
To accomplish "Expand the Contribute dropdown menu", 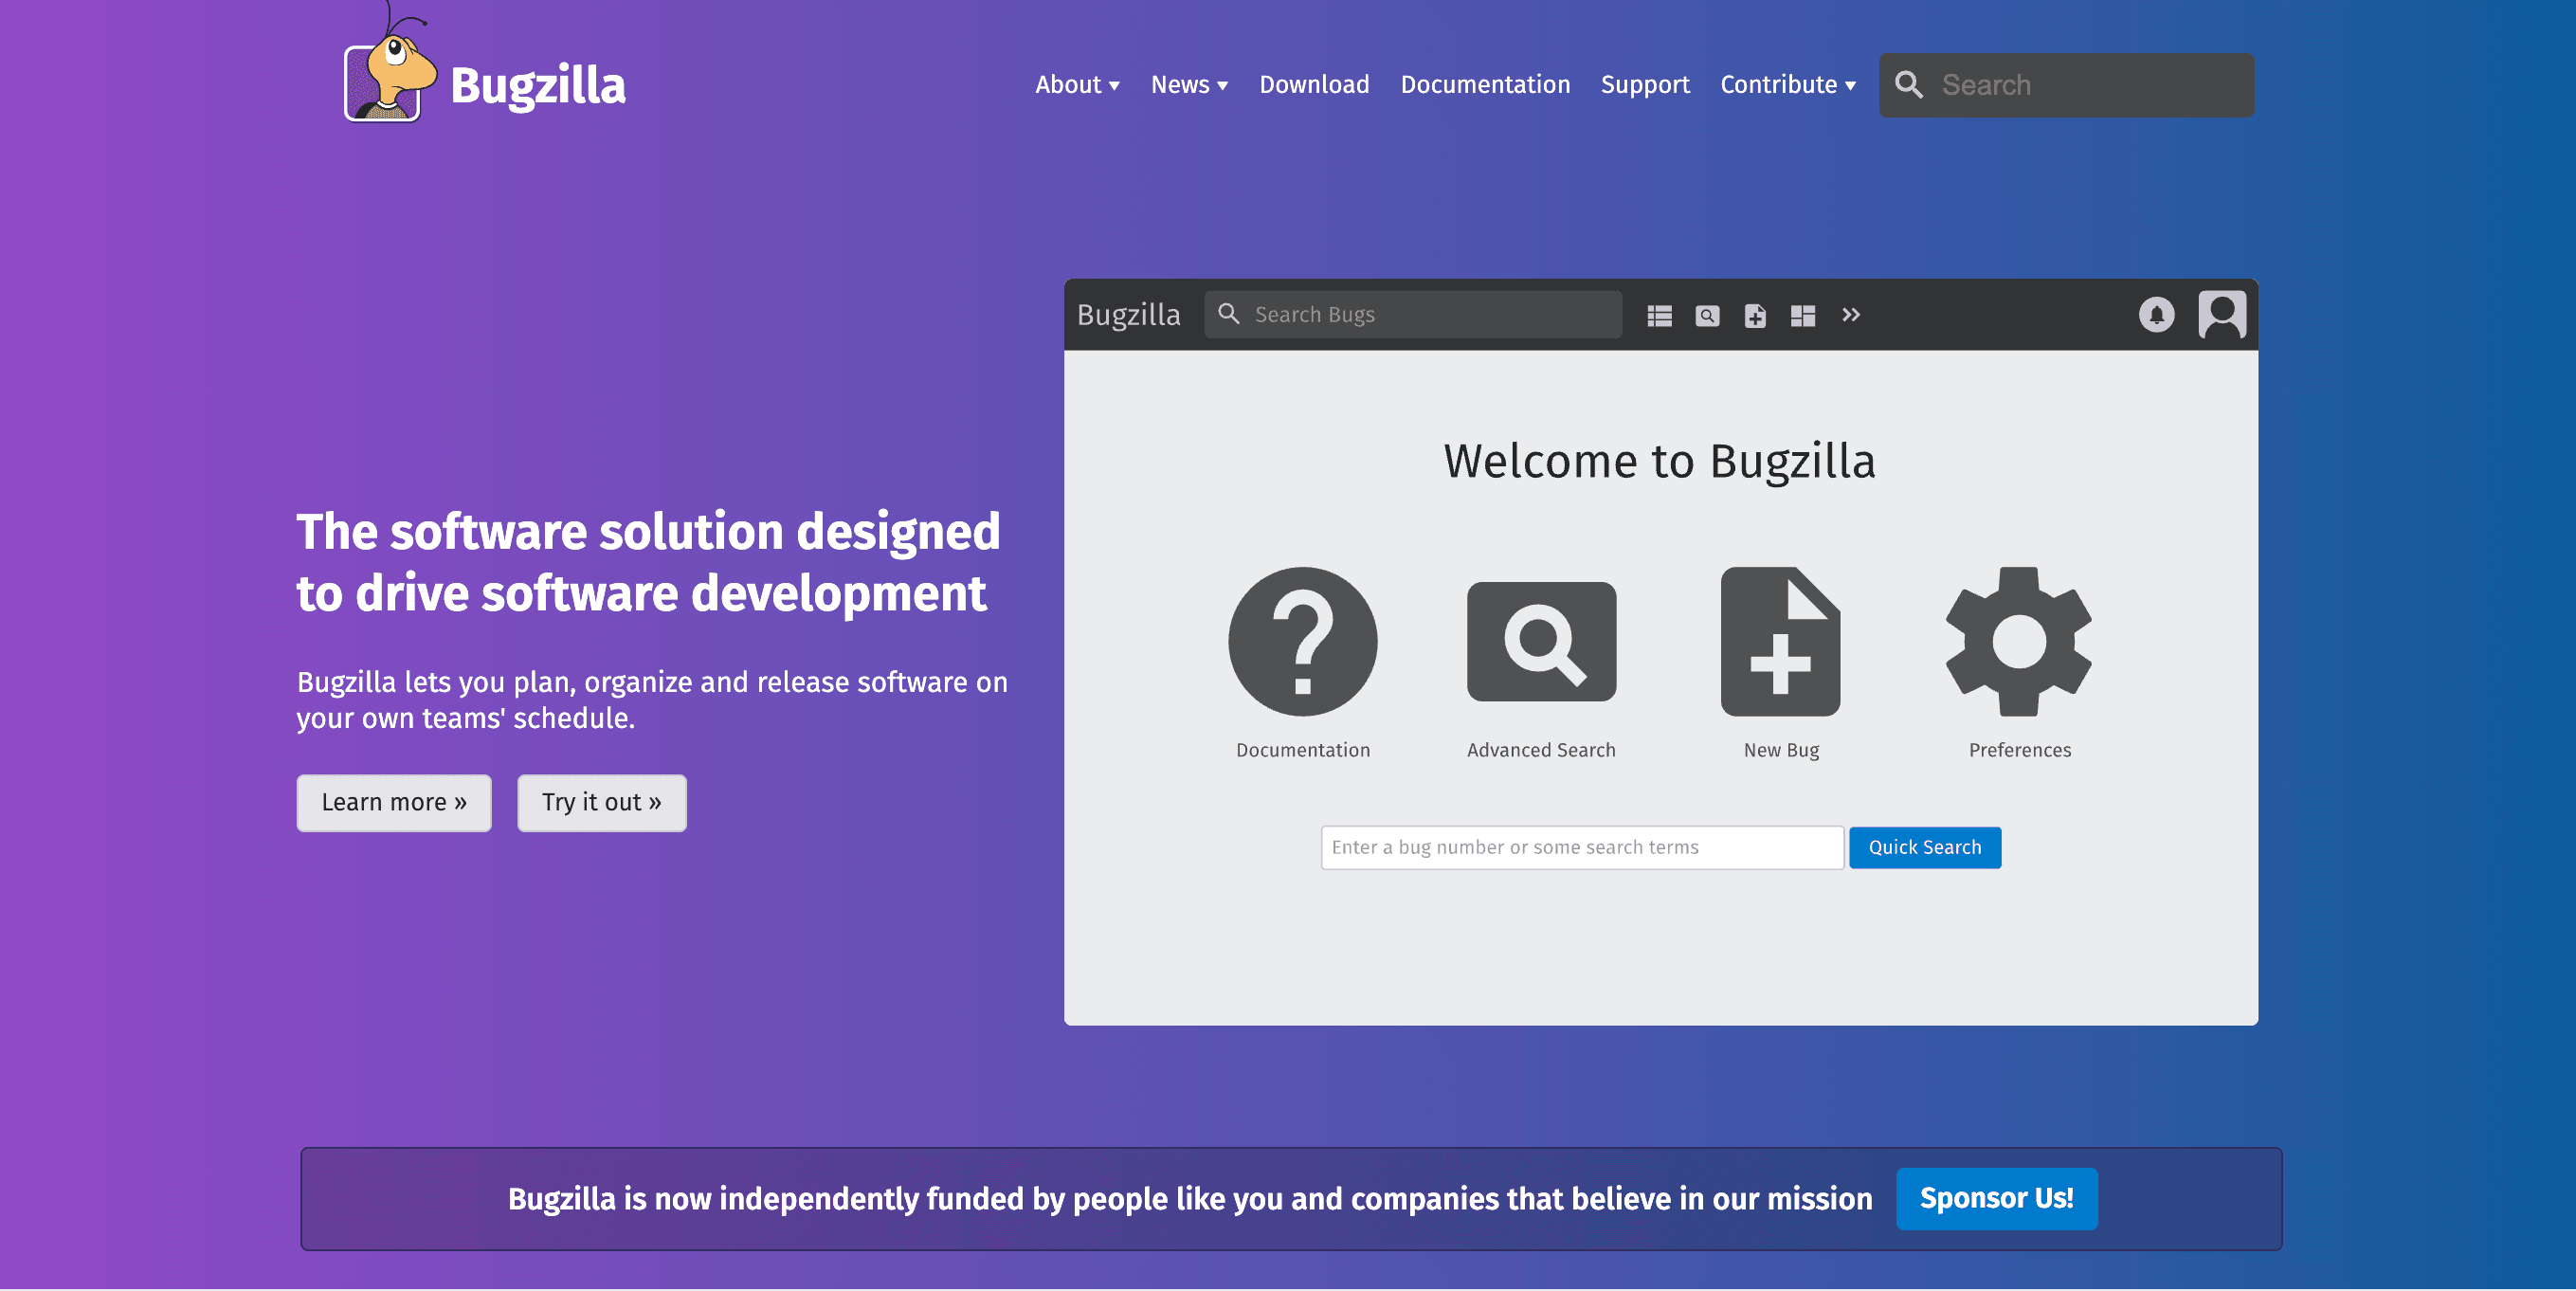I will (x=1787, y=84).
